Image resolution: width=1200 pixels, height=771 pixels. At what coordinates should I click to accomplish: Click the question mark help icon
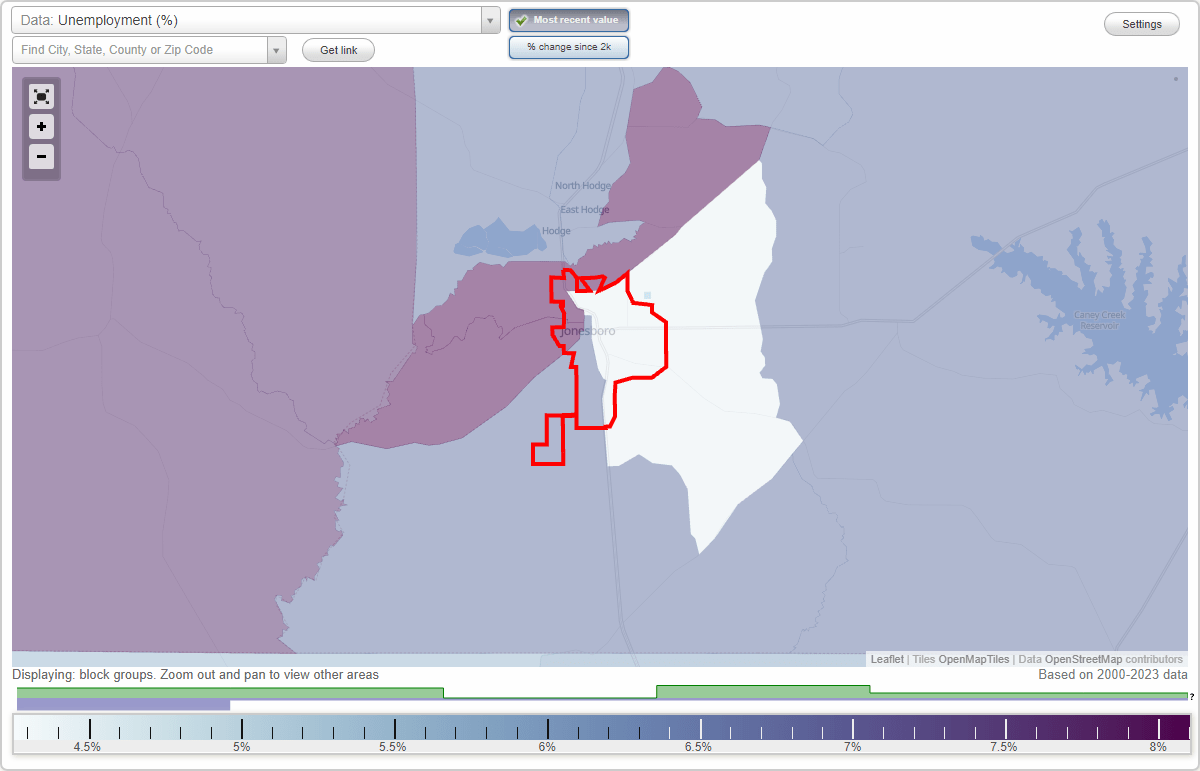click(x=1192, y=697)
